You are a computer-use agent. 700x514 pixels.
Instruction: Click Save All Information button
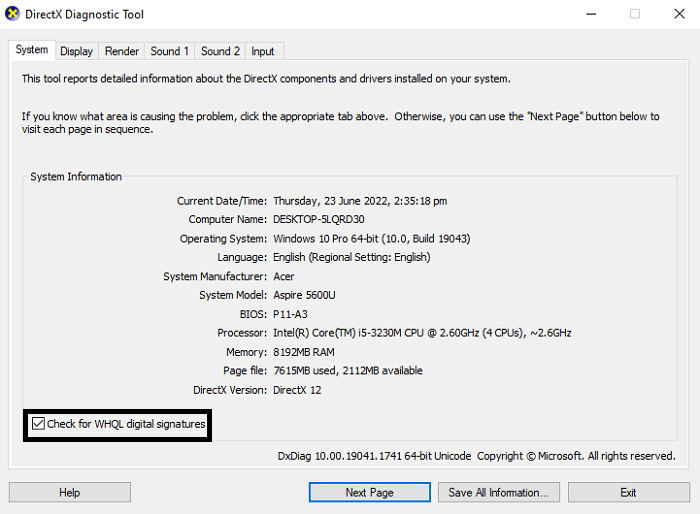pos(499,492)
